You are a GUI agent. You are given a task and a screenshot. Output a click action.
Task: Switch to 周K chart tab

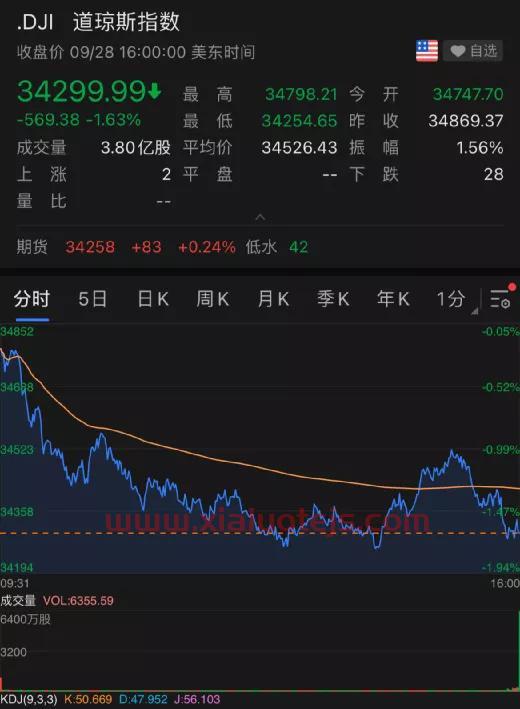213,299
